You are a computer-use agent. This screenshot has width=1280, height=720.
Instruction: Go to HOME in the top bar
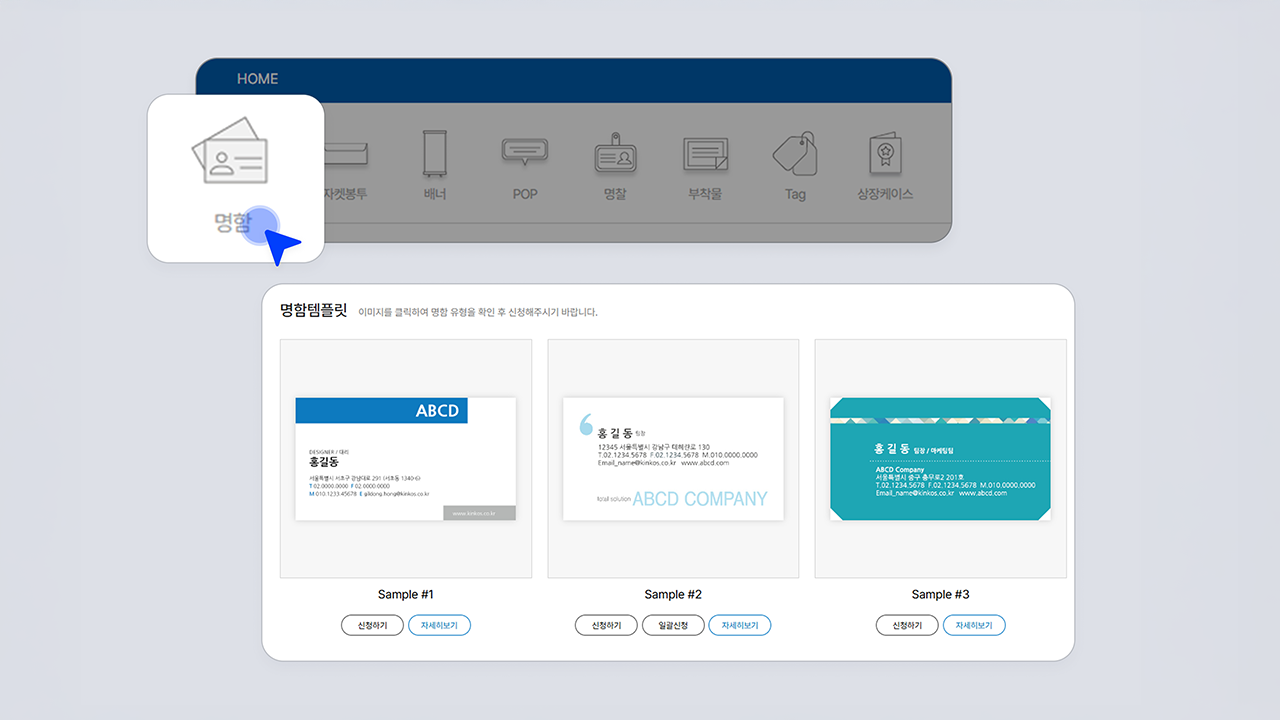pyautogui.click(x=258, y=79)
